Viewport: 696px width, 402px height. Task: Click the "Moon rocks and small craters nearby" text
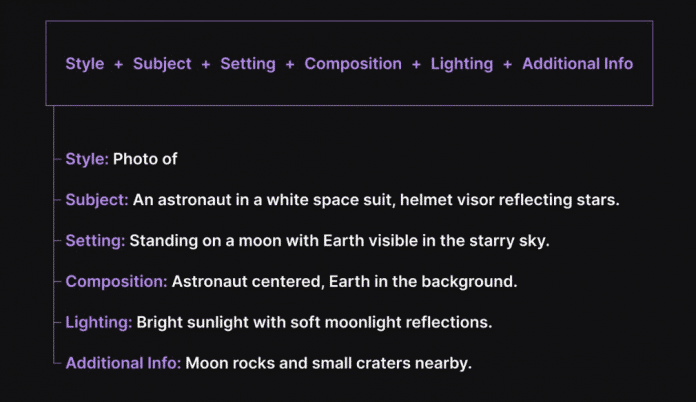click(328, 363)
